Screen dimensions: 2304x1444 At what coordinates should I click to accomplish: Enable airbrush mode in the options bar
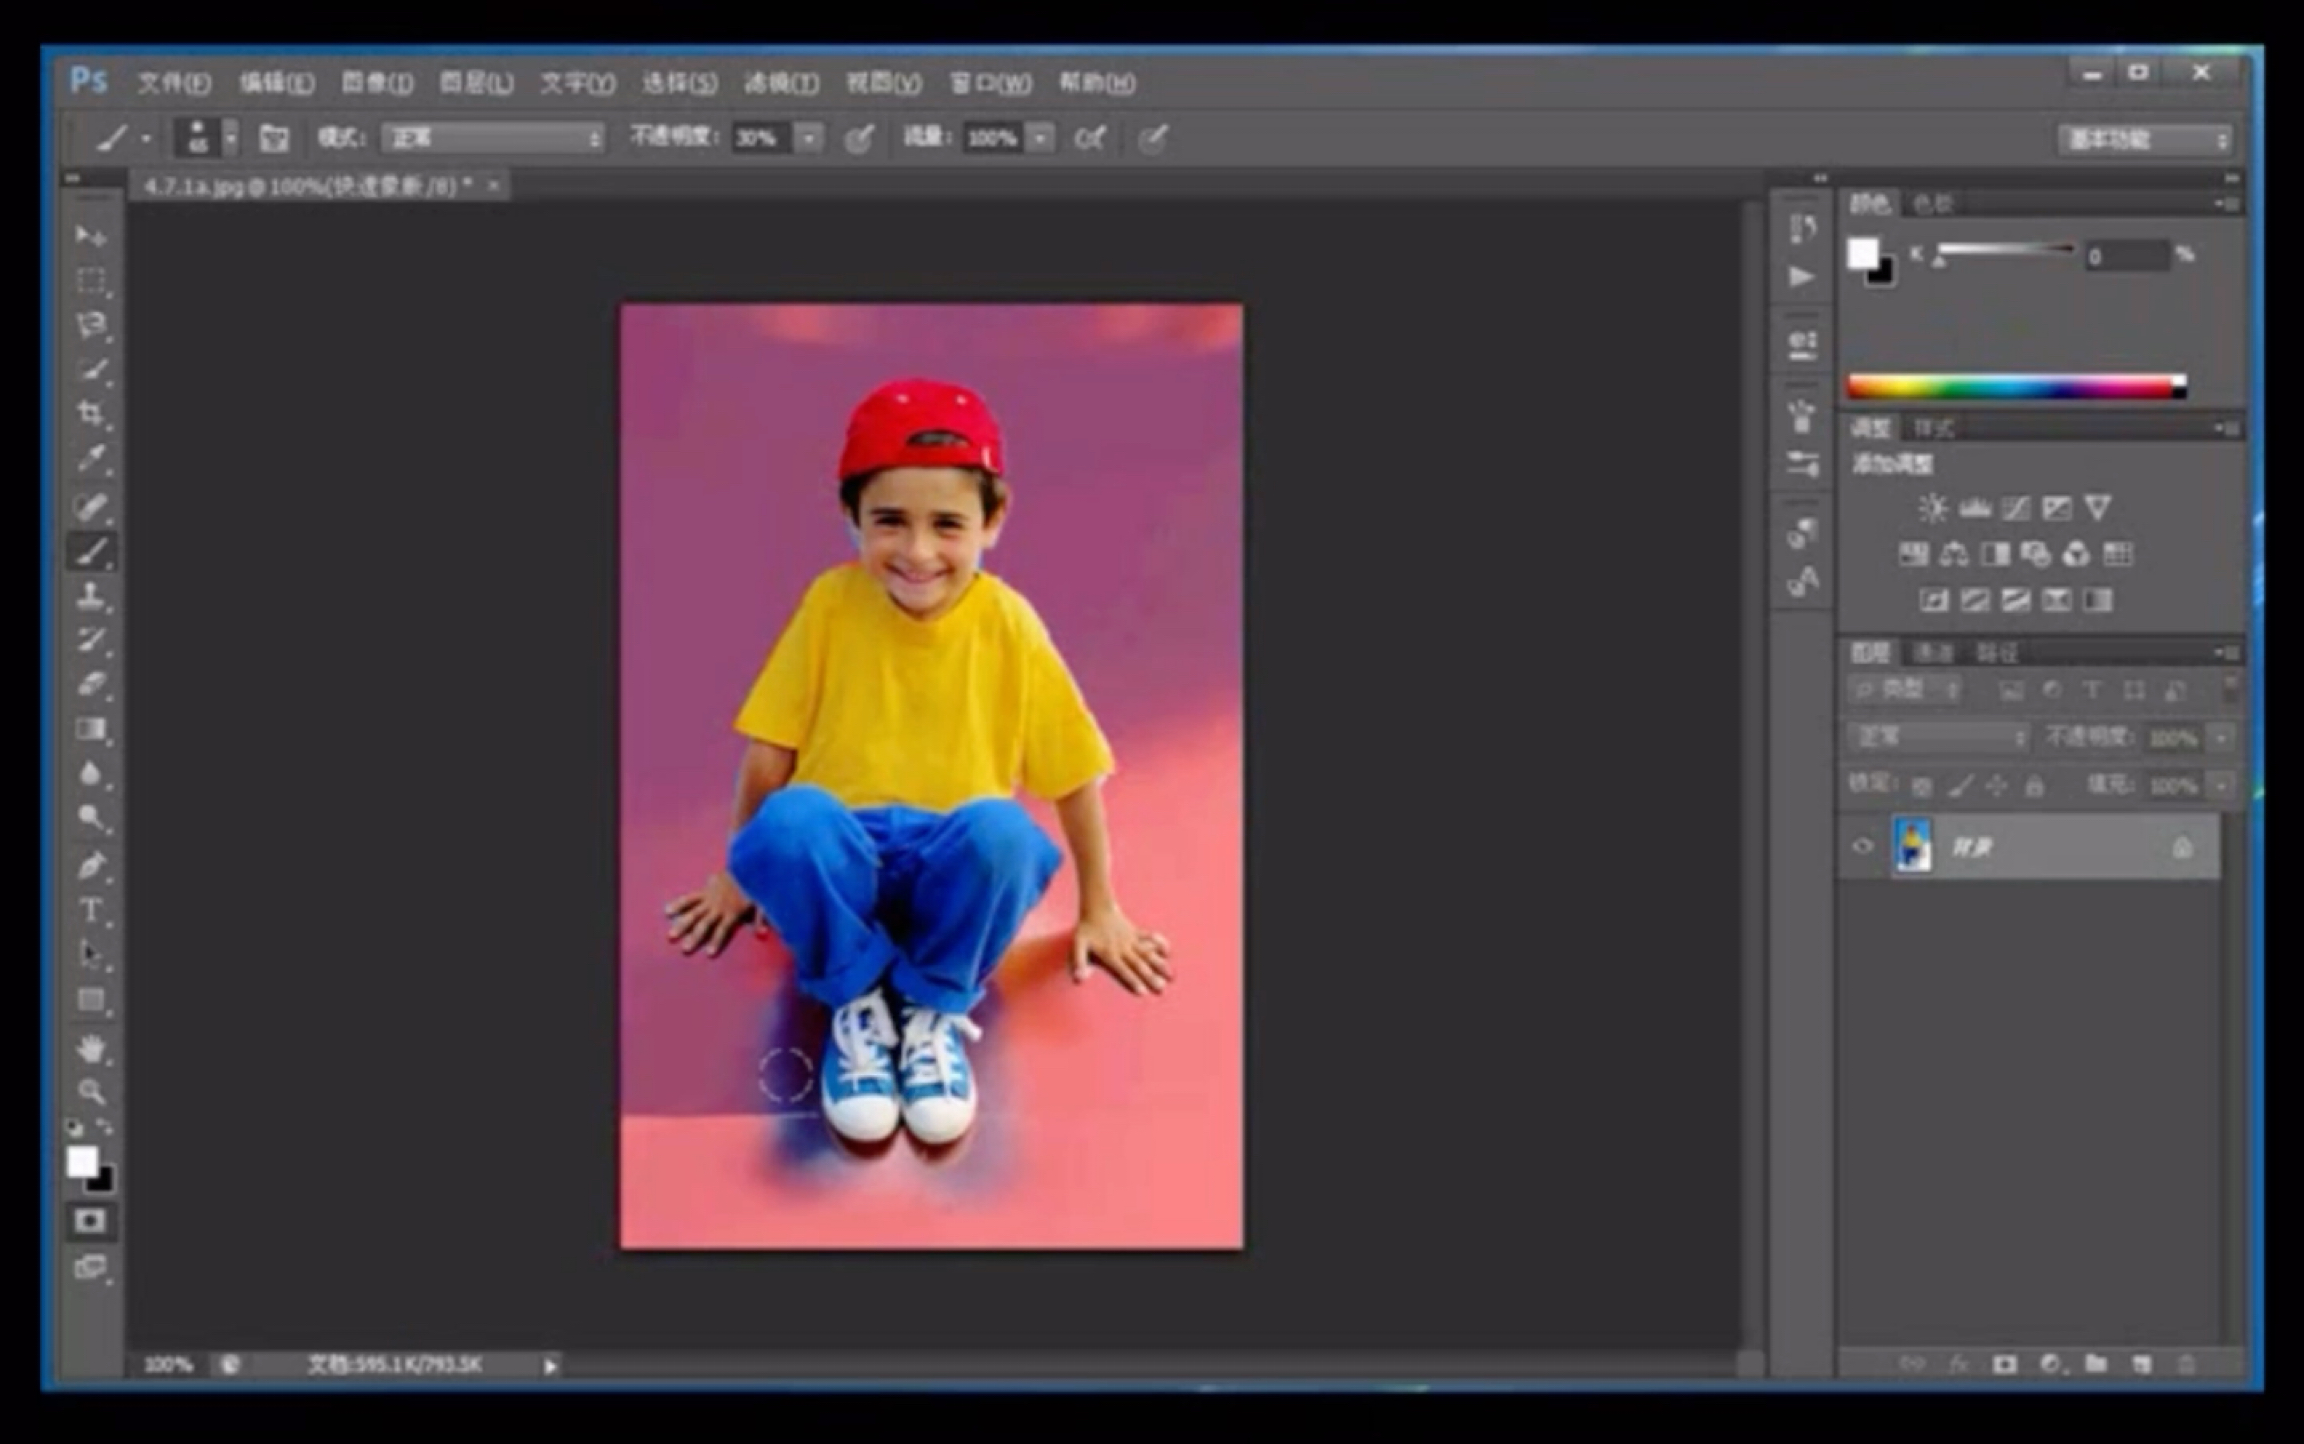(x=1093, y=138)
